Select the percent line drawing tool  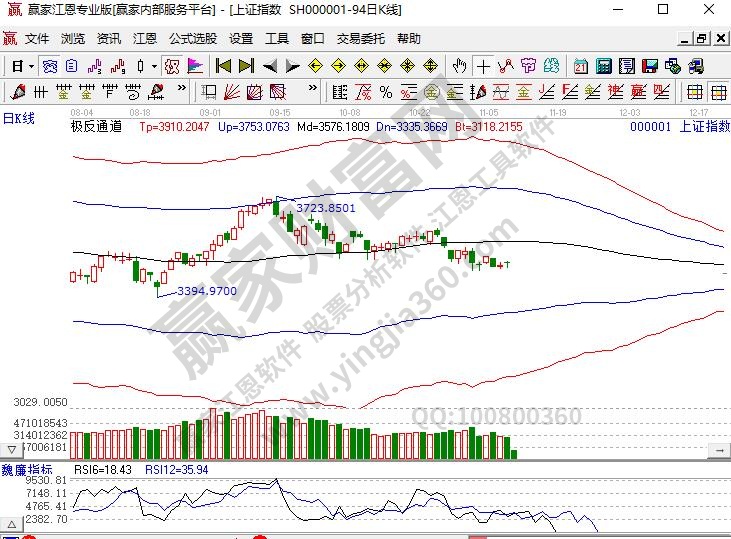pos(385,92)
